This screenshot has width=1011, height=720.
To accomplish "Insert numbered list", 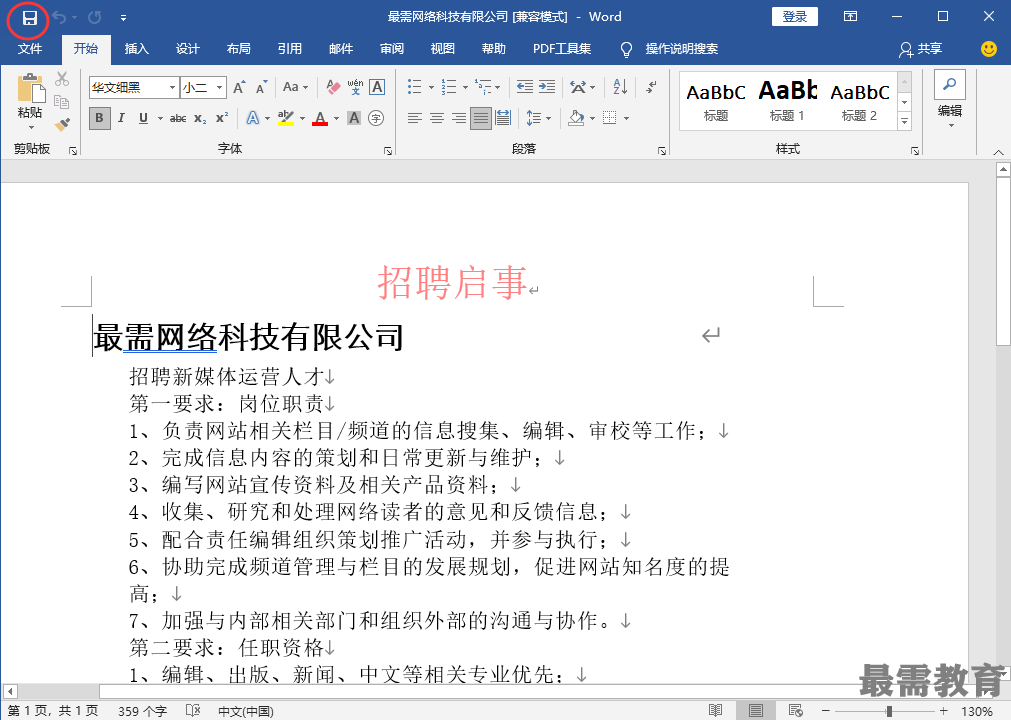I will [449, 87].
